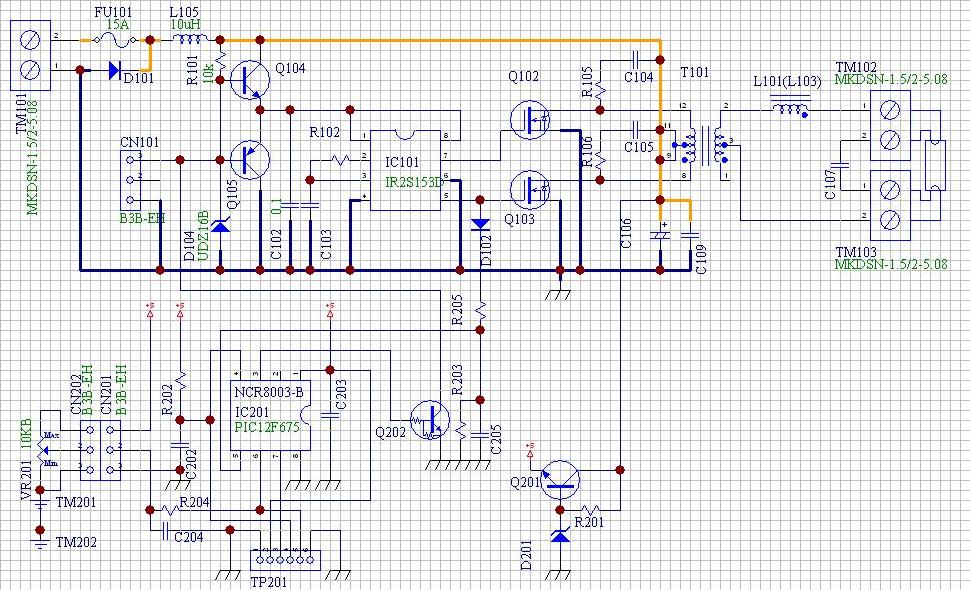Click the 10k value of R101
Viewport: 970px width, 590px height.
(207, 72)
